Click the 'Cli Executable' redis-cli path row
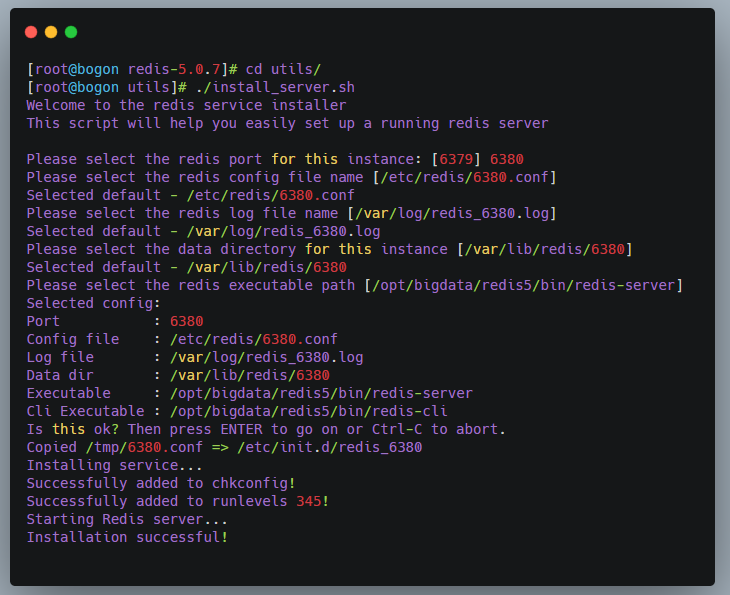This screenshot has width=730, height=595. tap(237, 412)
